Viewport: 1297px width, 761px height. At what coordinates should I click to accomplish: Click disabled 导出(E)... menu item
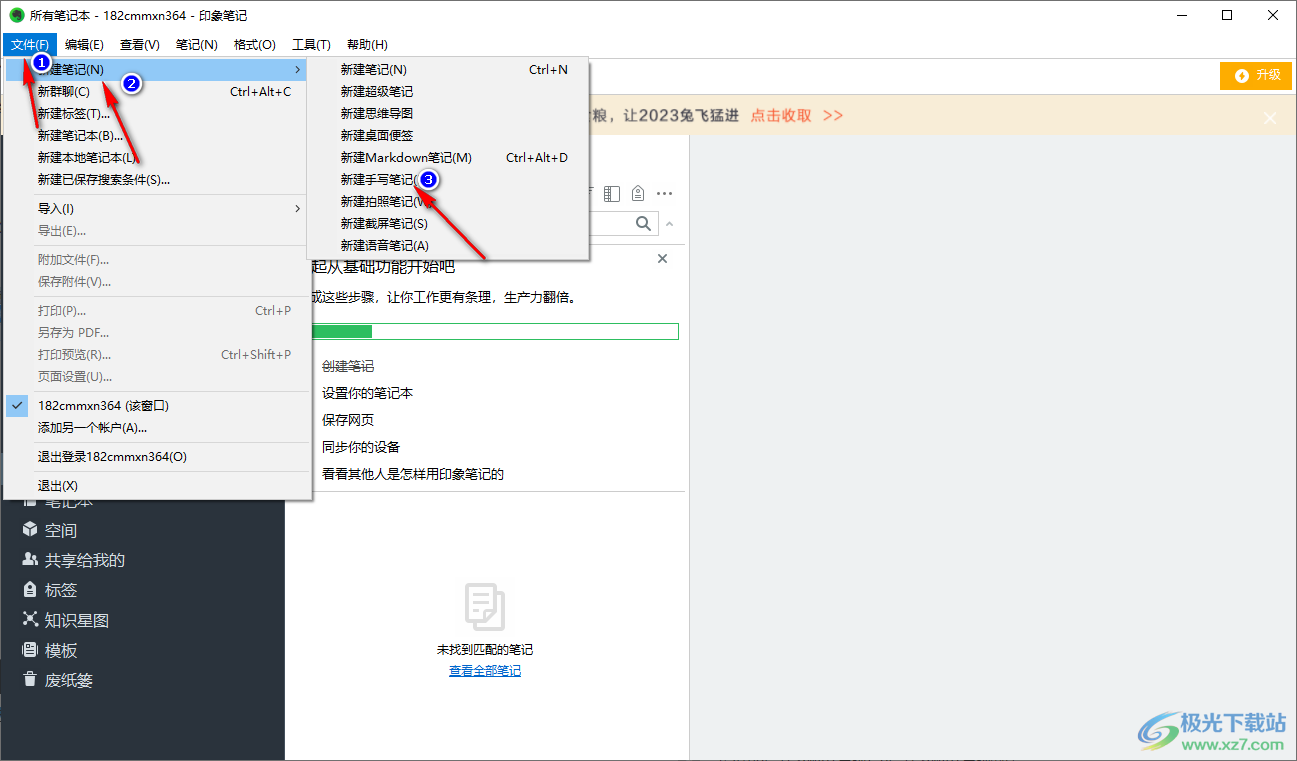pyautogui.click(x=158, y=231)
